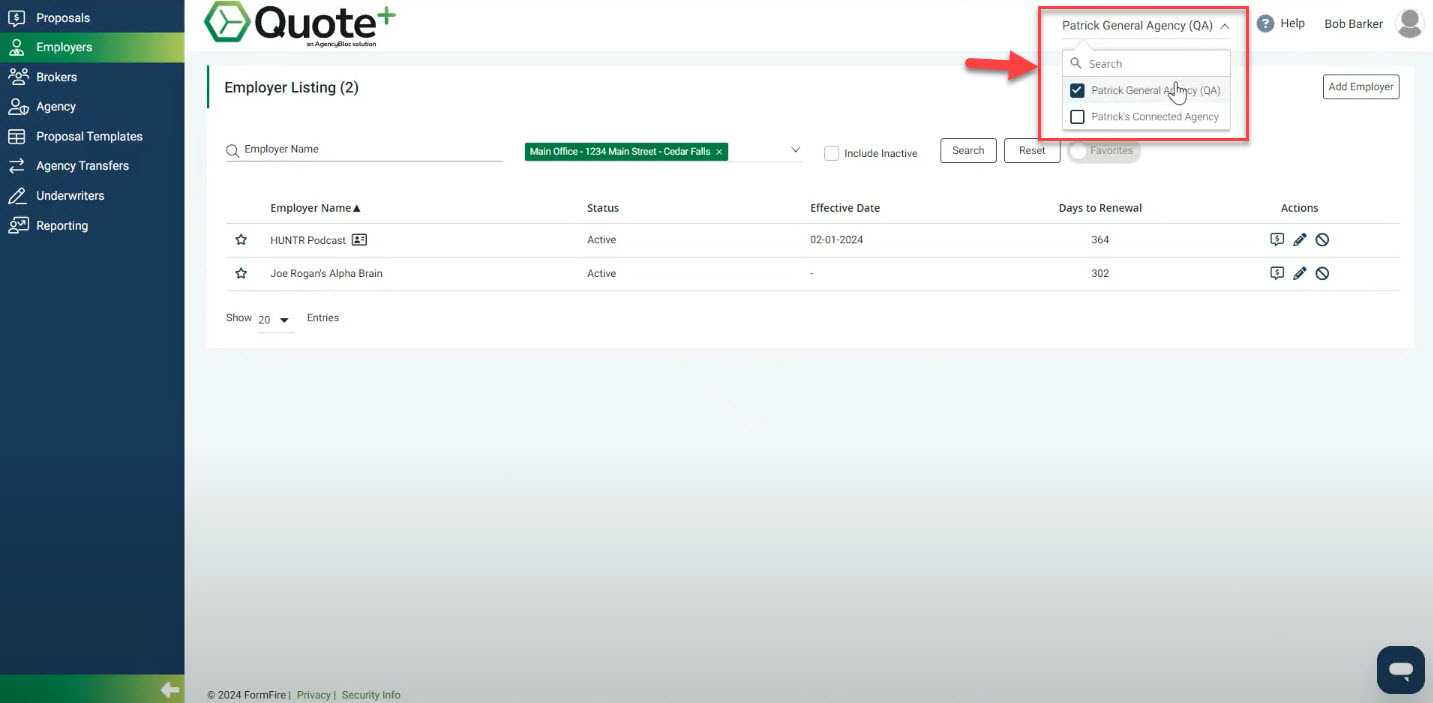
Task: Expand the office location filter dropdown
Action: pyautogui.click(x=796, y=150)
